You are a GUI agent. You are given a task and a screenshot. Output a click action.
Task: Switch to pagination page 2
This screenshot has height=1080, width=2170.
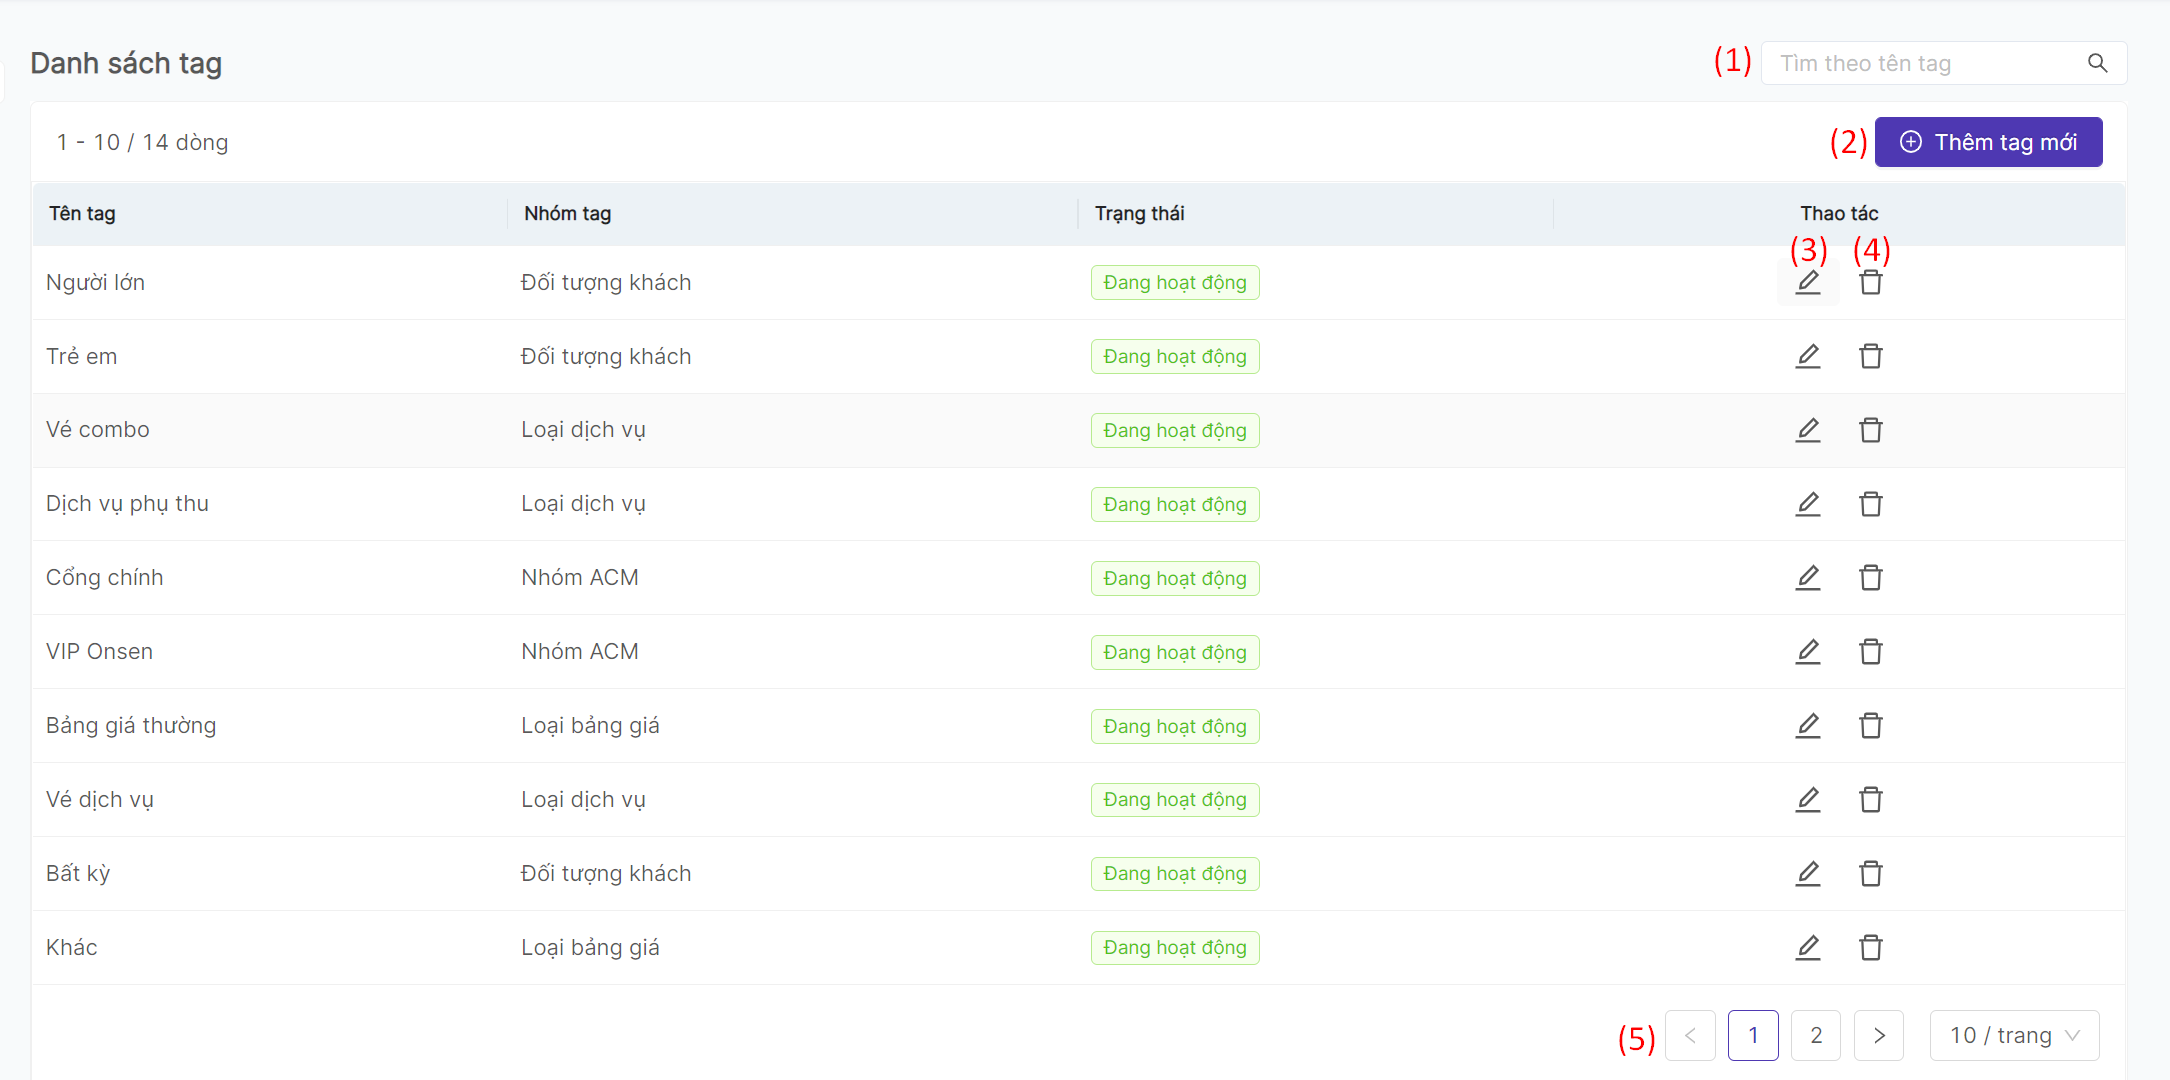pos(1815,1035)
